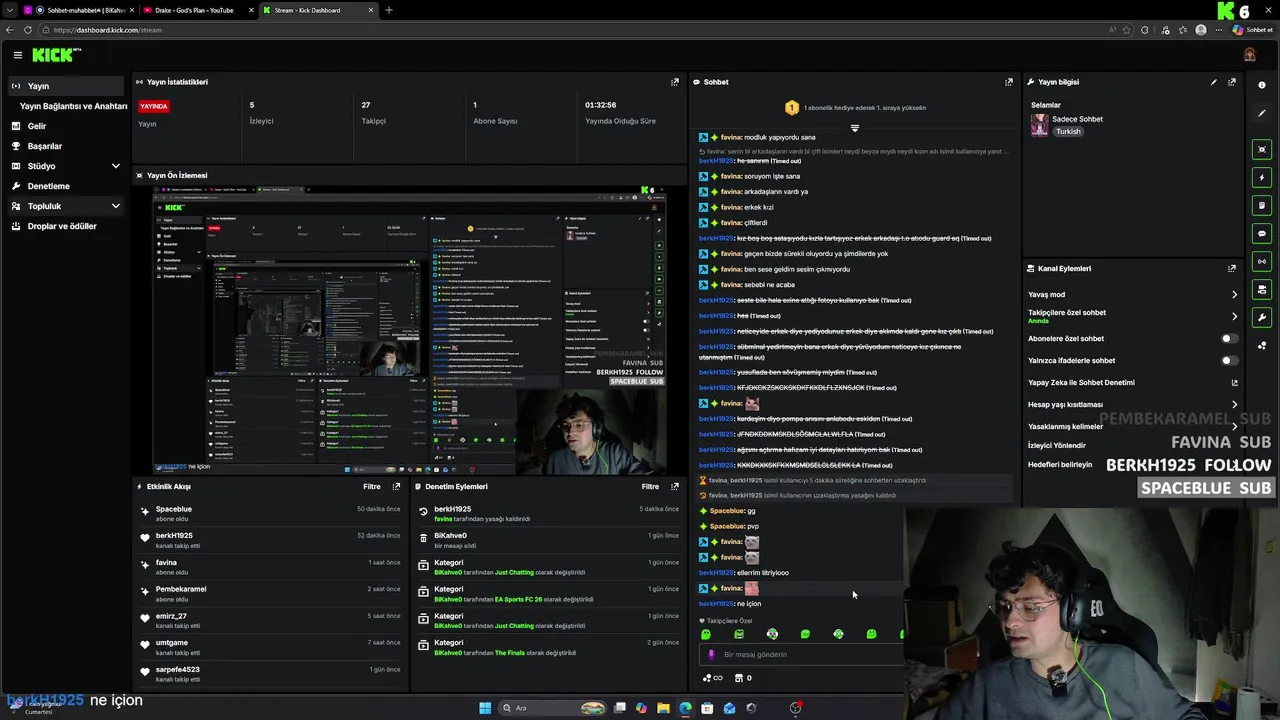Click the browser address bar
Image resolution: width=1280 pixels, height=720 pixels.
(570, 30)
